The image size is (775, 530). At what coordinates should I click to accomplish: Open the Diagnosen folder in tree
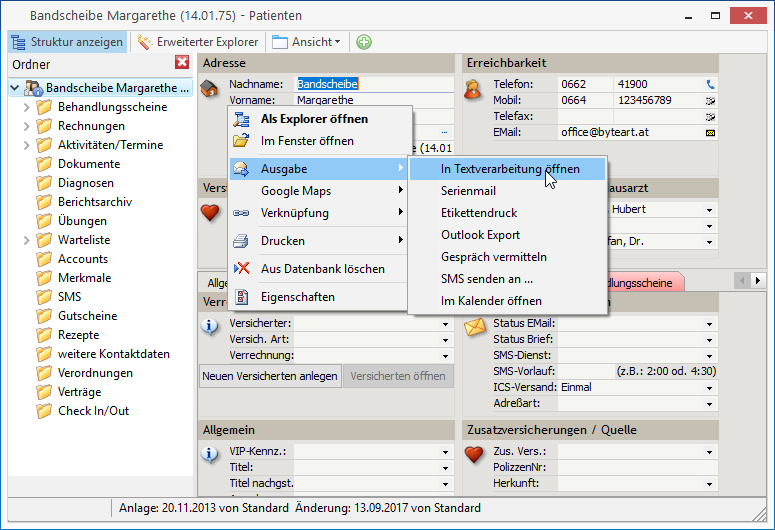85,183
